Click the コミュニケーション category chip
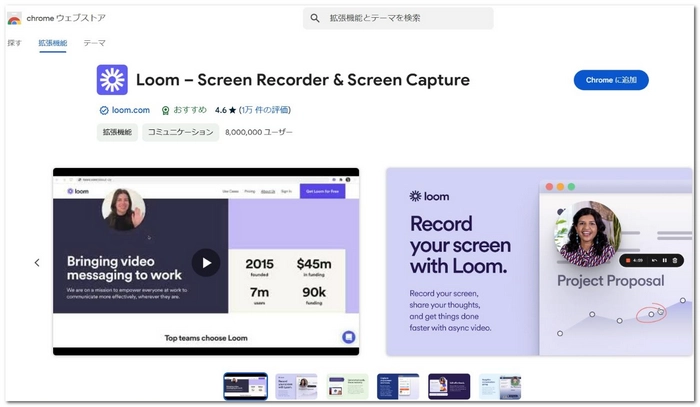Screen dimensions: 700x407 (180, 132)
